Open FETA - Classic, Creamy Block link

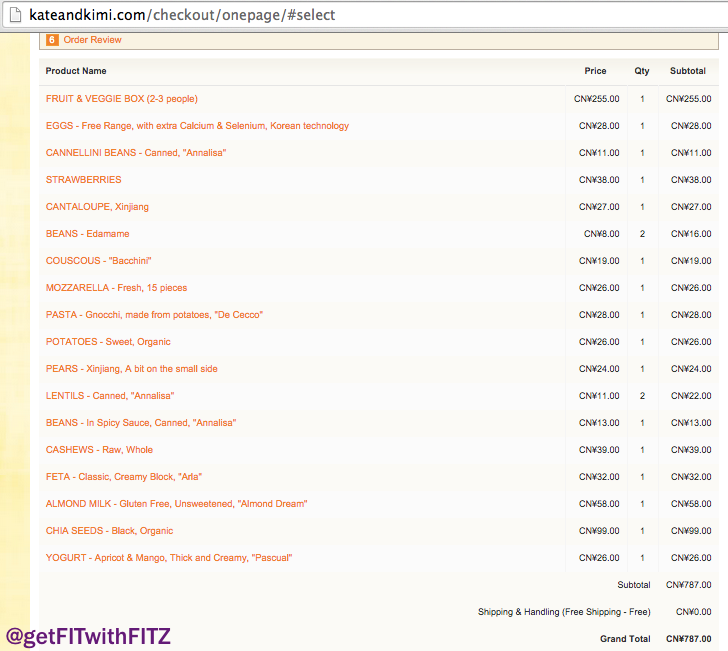[x=124, y=476]
